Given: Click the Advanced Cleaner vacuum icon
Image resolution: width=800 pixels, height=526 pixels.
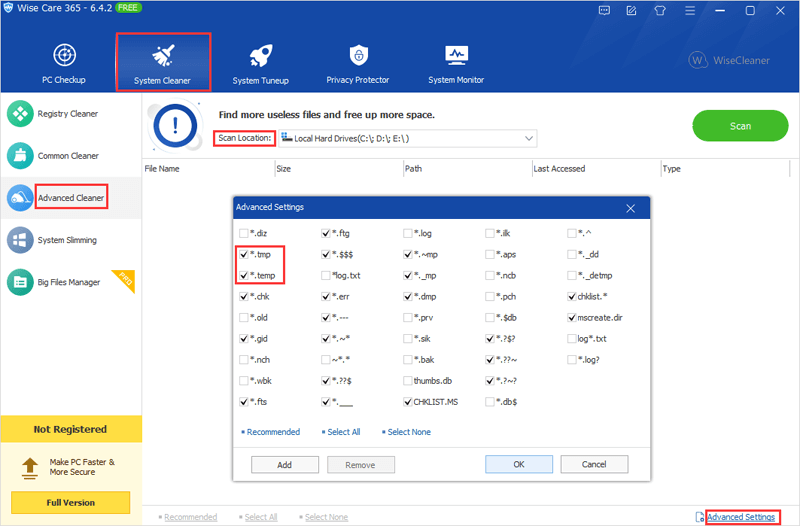Looking at the screenshot, I should pyautogui.click(x=20, y=197).
